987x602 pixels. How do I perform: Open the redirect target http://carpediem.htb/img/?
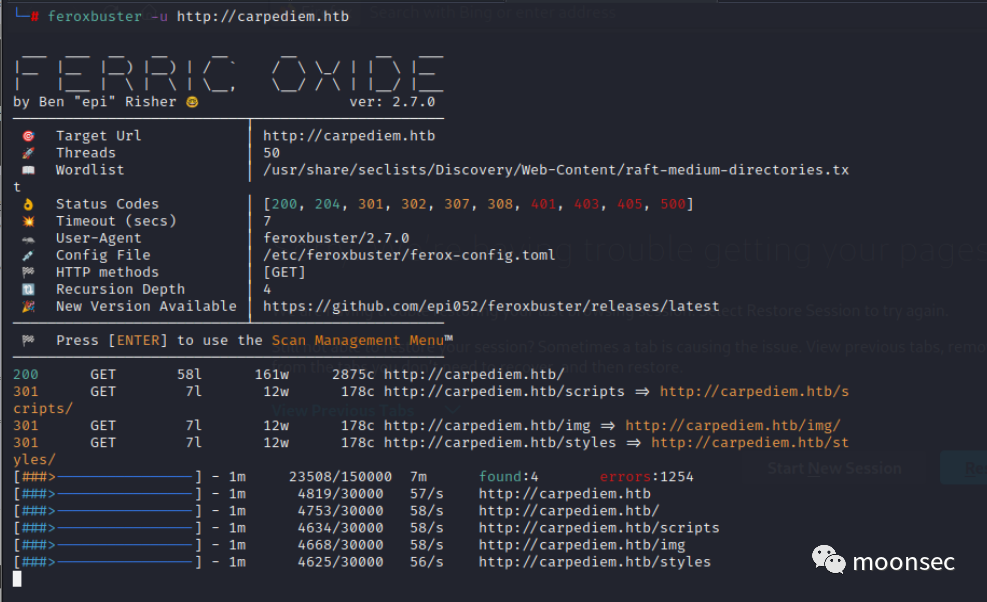(733, 426)
